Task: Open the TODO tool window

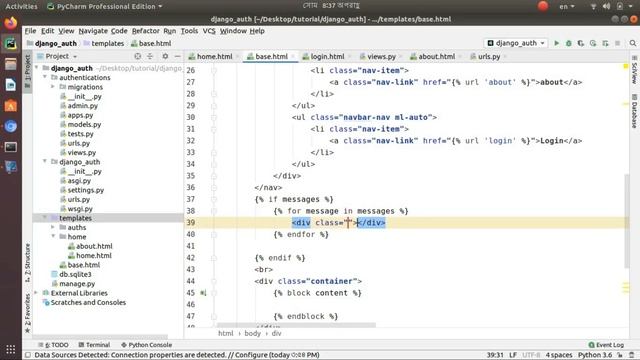Action: [x=53, y=345]
